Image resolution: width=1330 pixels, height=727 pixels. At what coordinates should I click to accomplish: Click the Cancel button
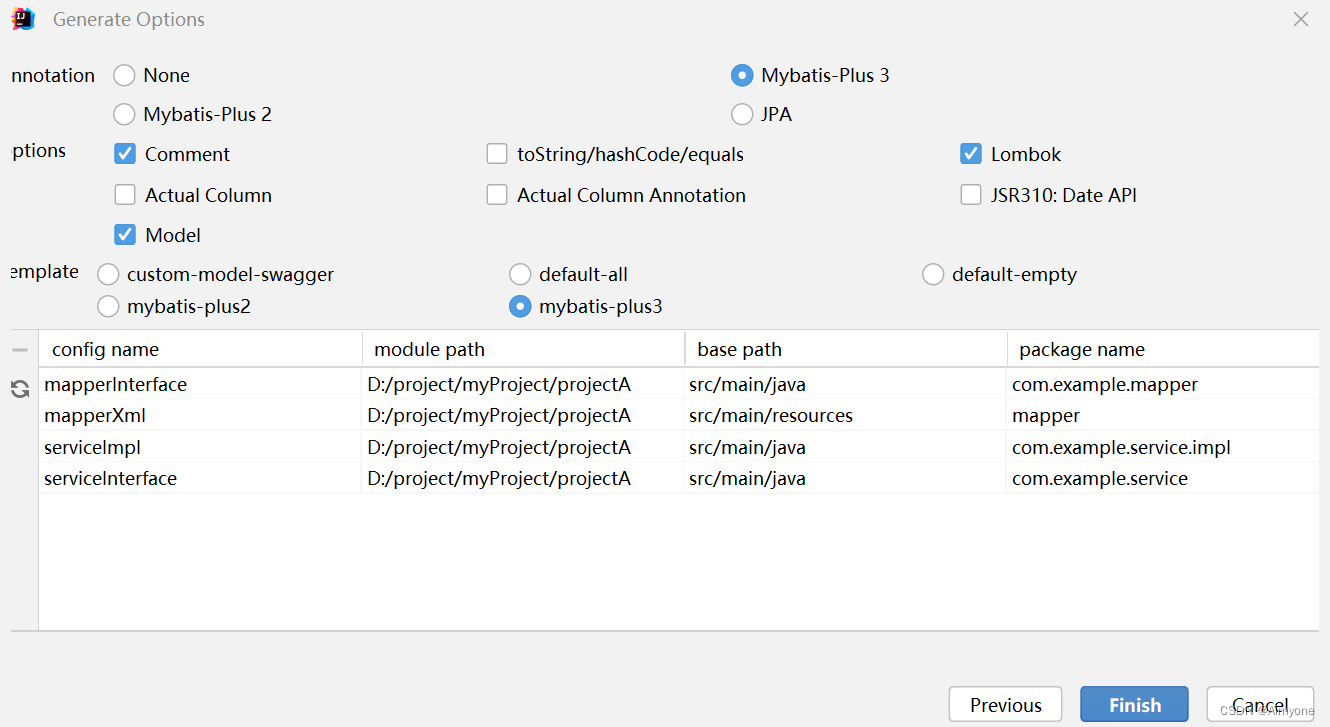point(1260,704)
